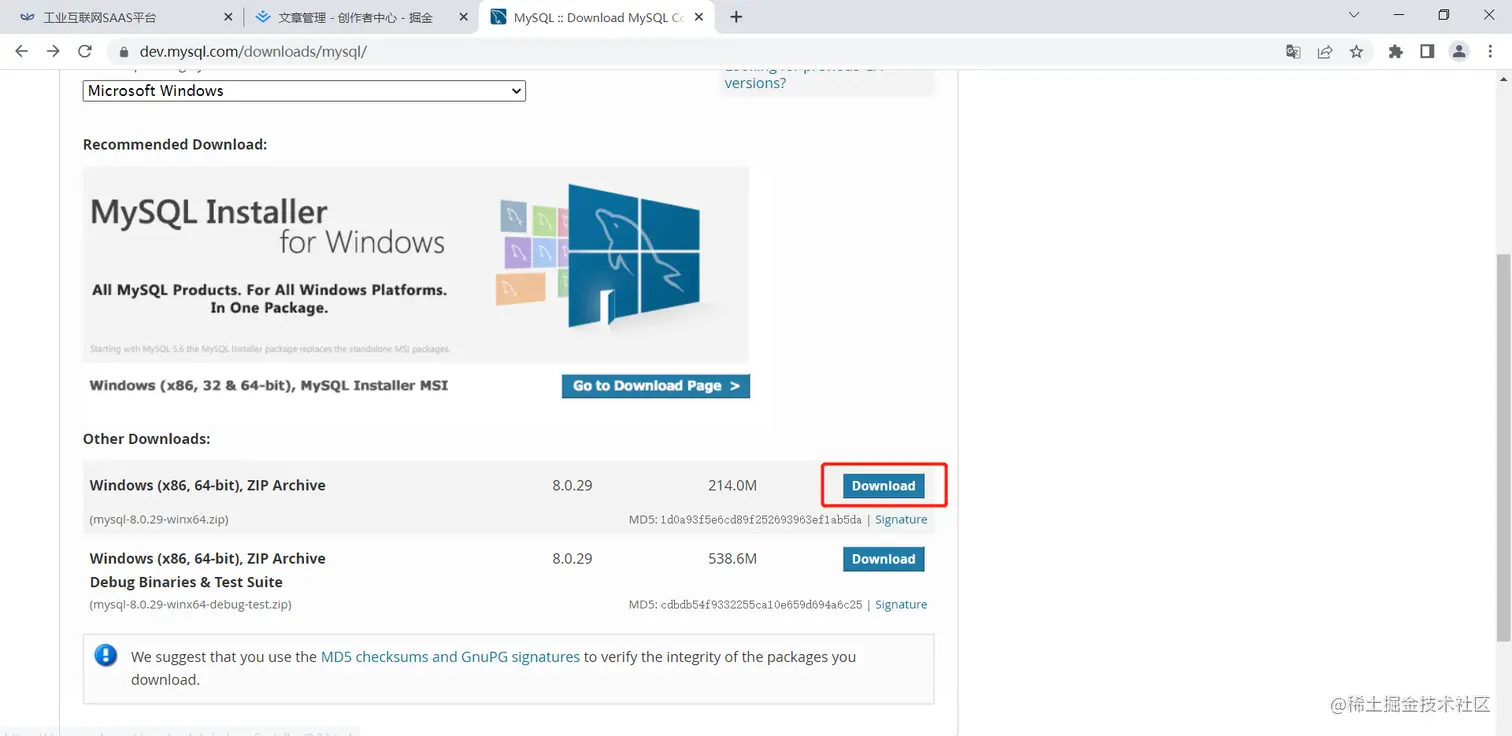The width and height of the screenshot is (1512, 736).
Task: Open the previous versions link
Action: pos(755,83)
